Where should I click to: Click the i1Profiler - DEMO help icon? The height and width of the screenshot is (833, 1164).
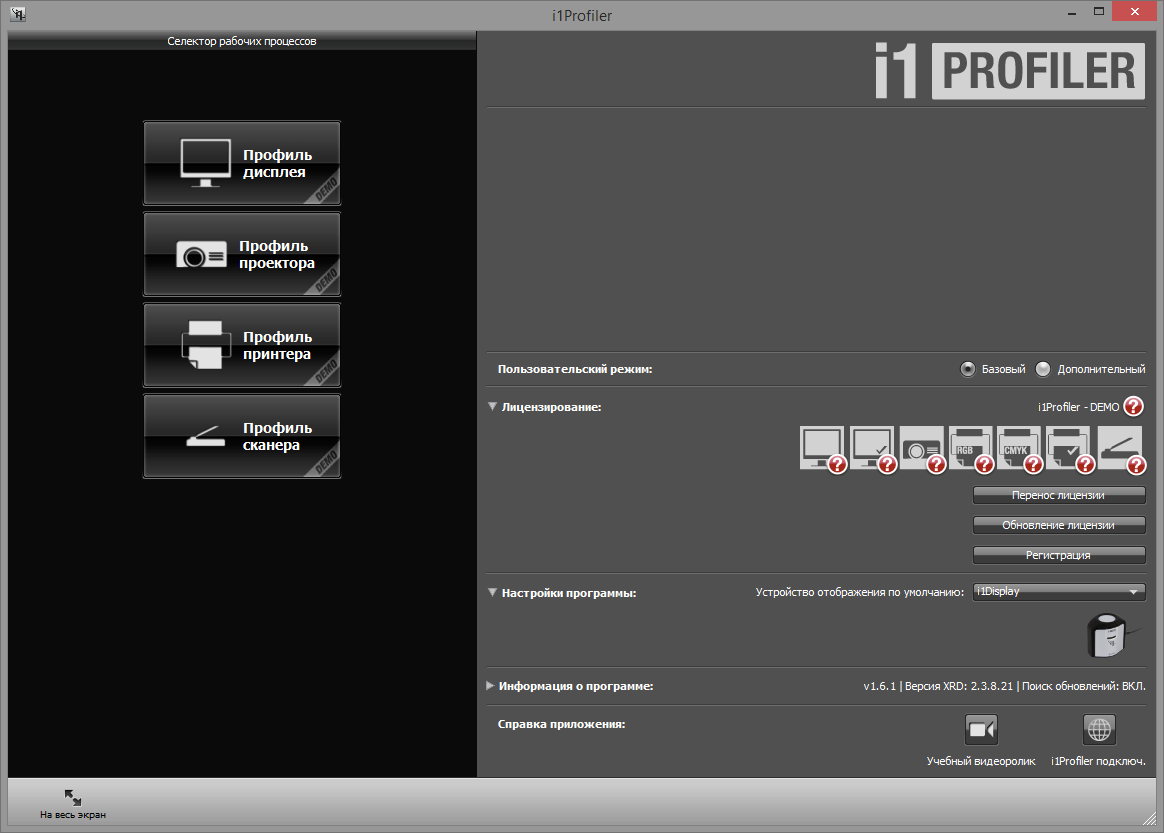(1134, 406)
